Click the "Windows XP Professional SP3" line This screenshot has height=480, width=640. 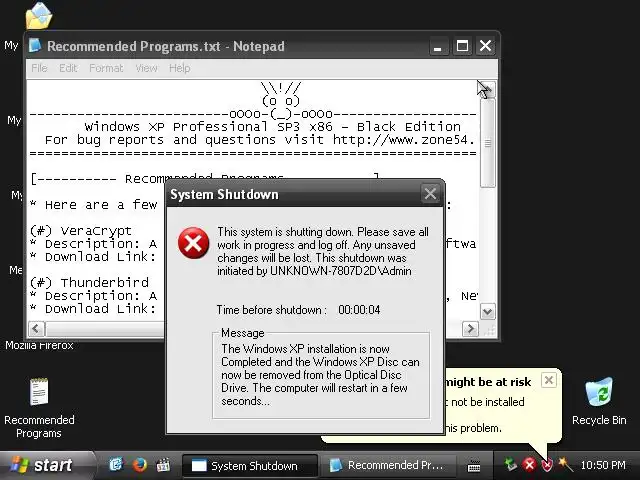tap(273, 127)
